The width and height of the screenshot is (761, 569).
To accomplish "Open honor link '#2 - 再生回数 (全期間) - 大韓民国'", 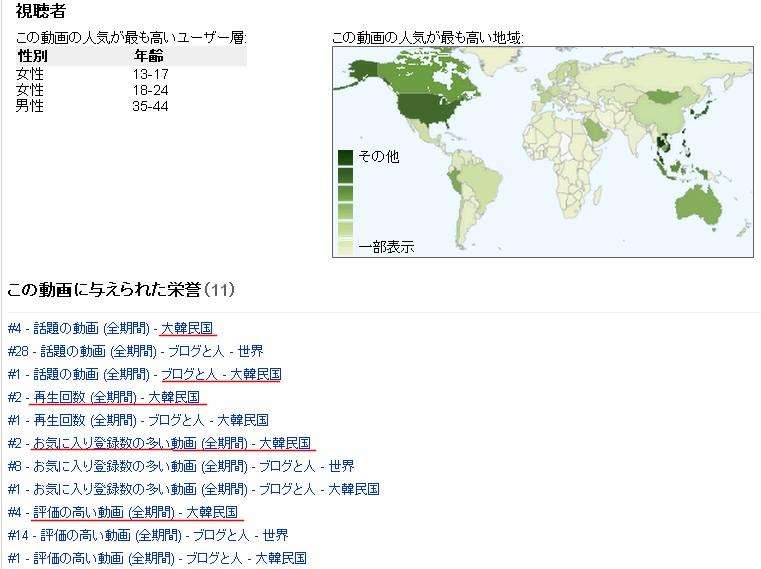I will 104,397.
